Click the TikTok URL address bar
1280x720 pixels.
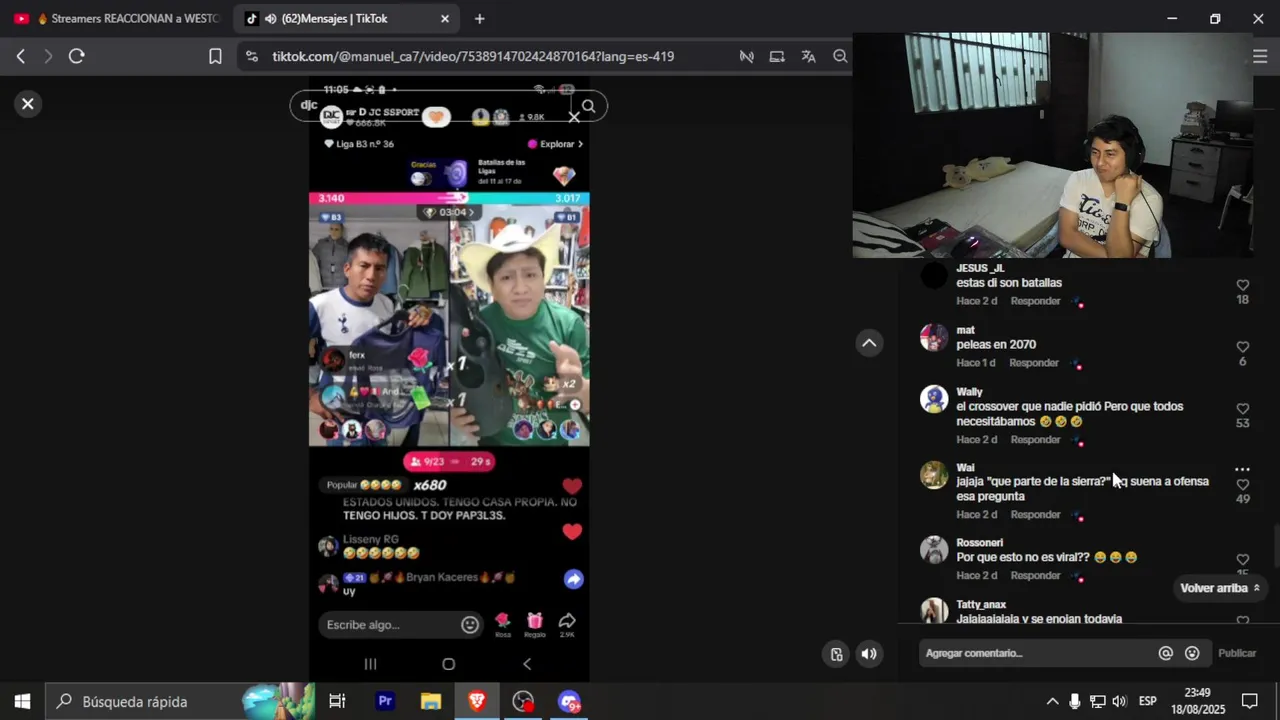(473, 56)
